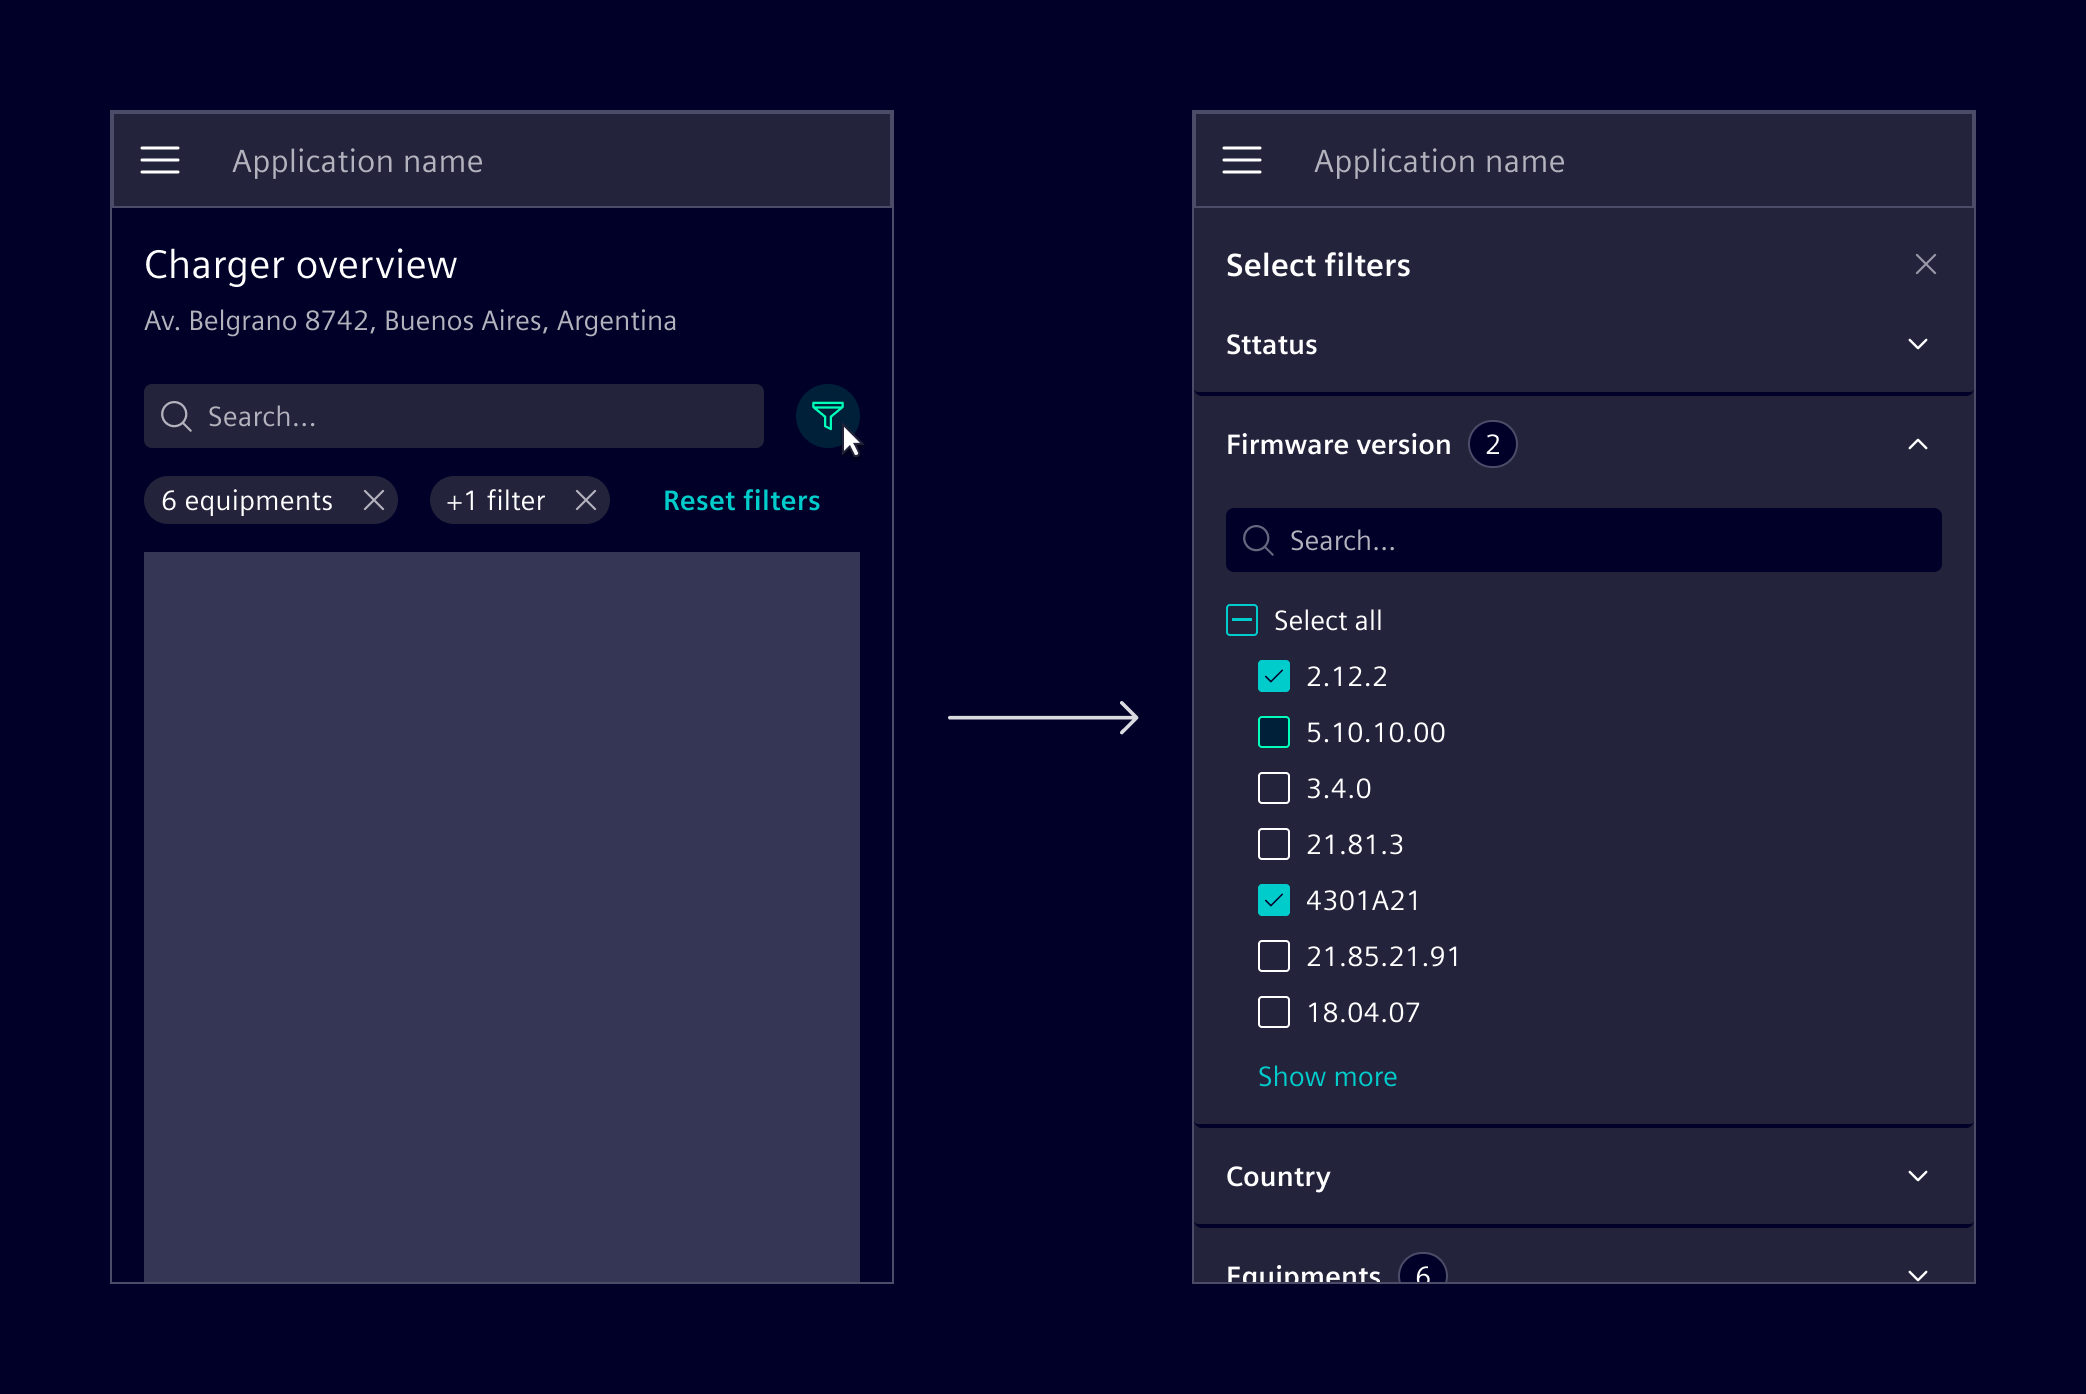2086x1394 pixels.
Task: Expand the Sttatus filter section
Action: (1918, 344)
